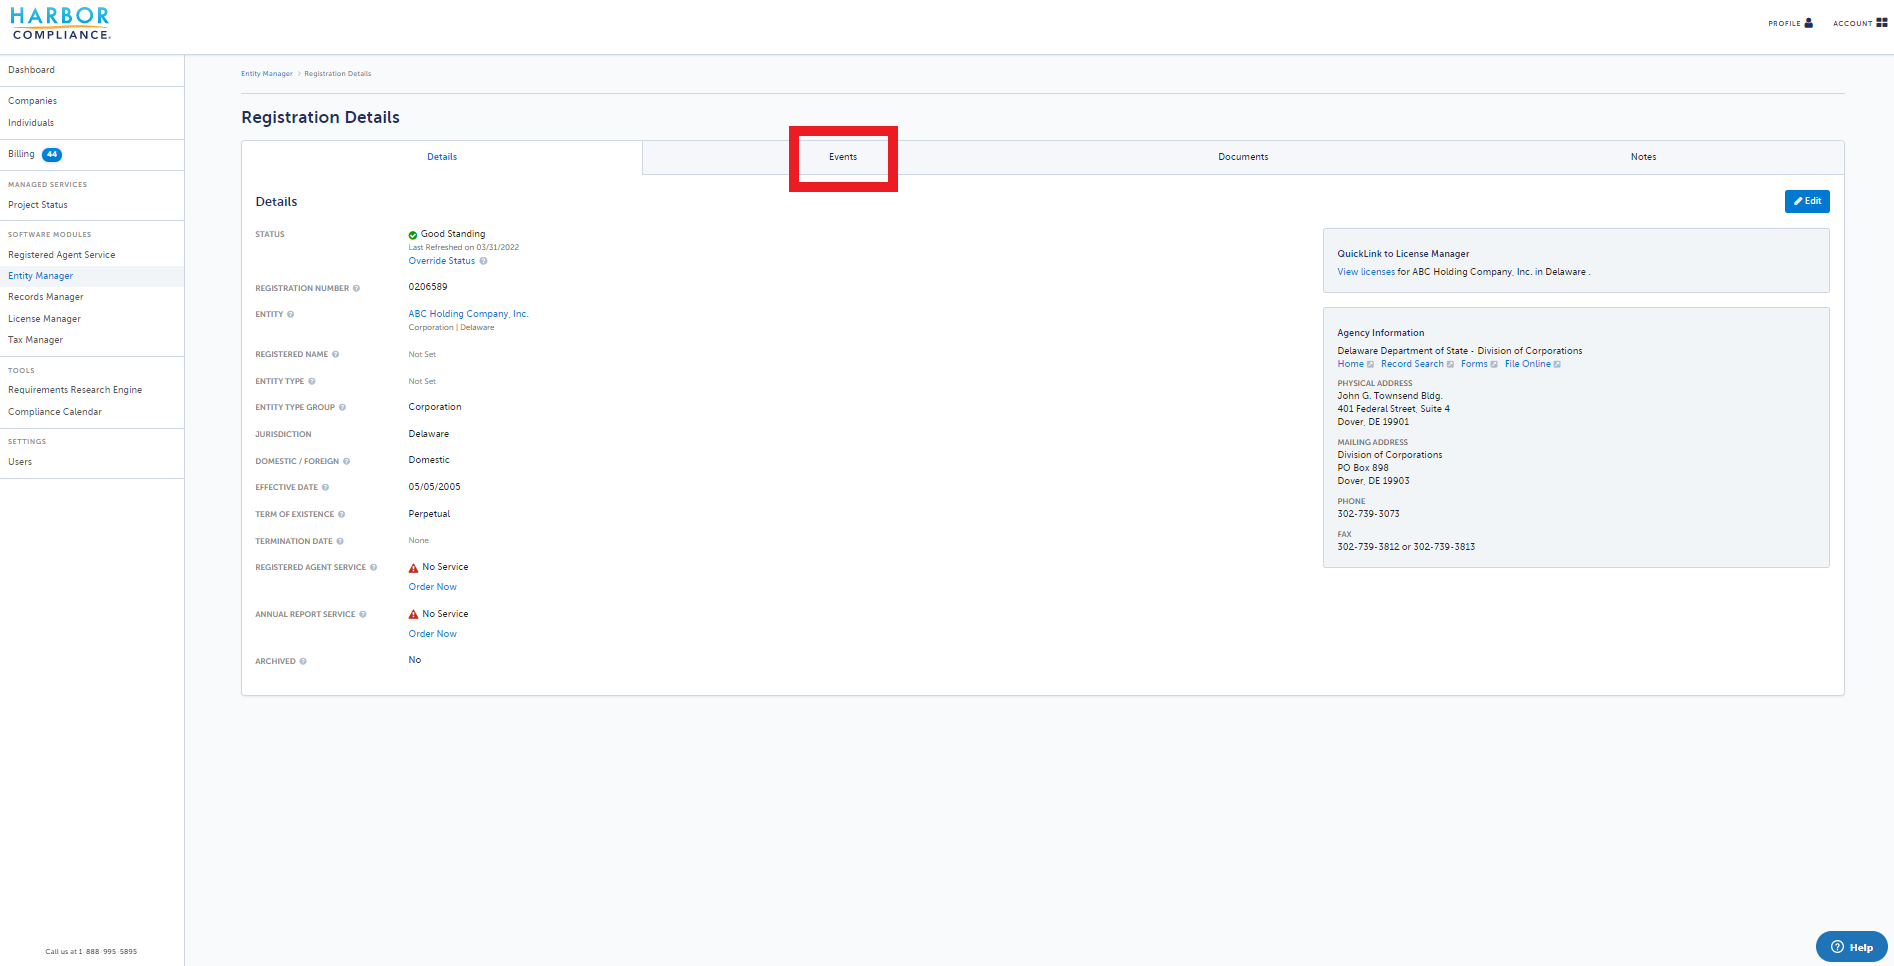Click warning triangle under Annual Report Service

click(x=413, y=614)
